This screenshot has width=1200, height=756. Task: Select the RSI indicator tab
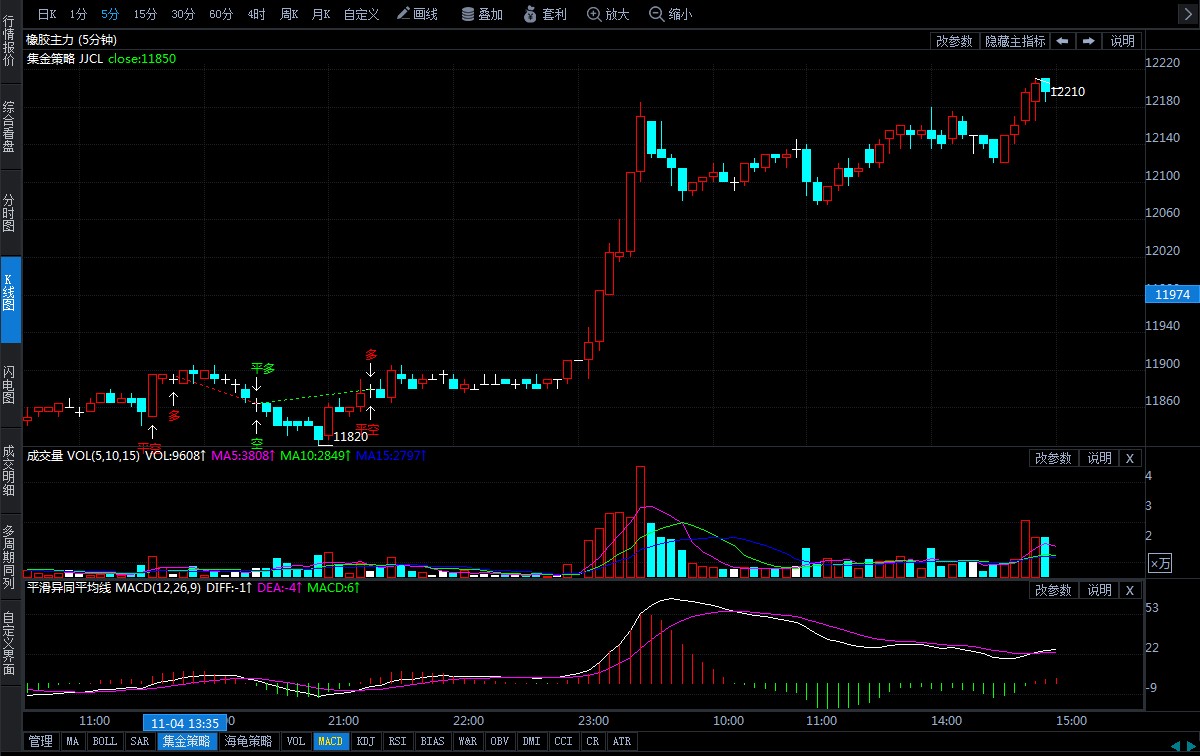398,742
